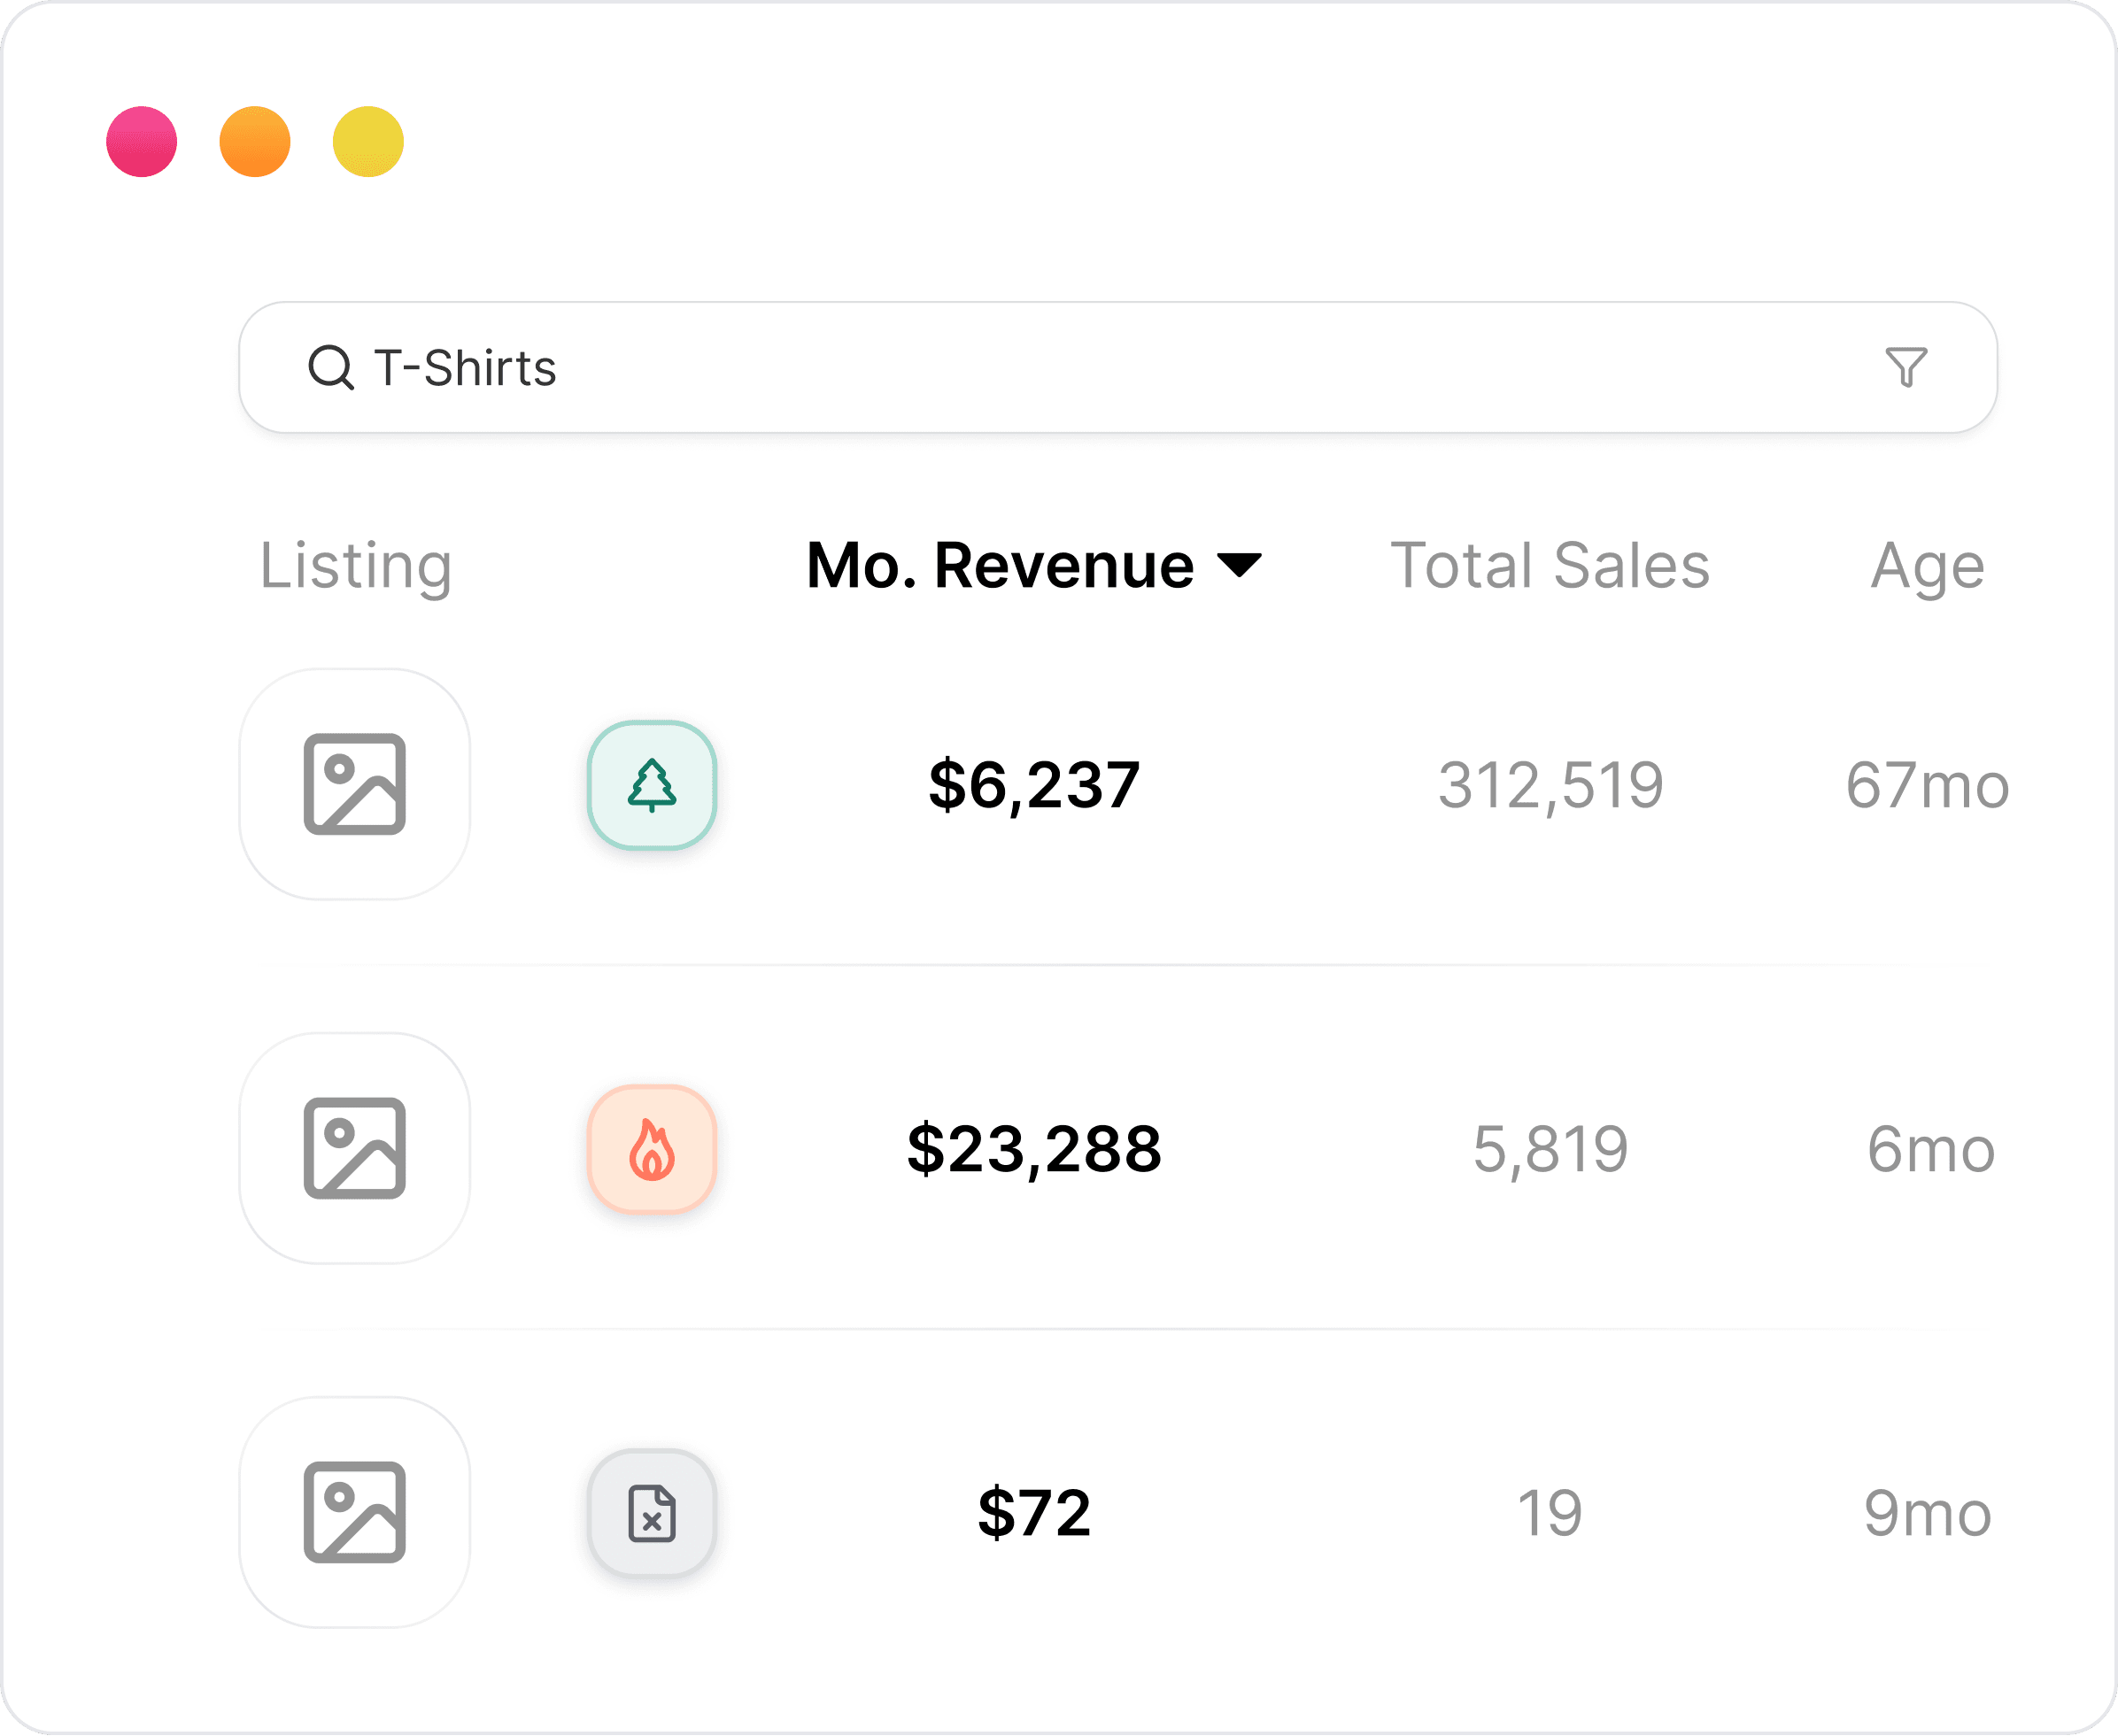Screen dimensions: 2118x1736
Task: Open image thumbnail of $72 listing
Action: 355,1513
